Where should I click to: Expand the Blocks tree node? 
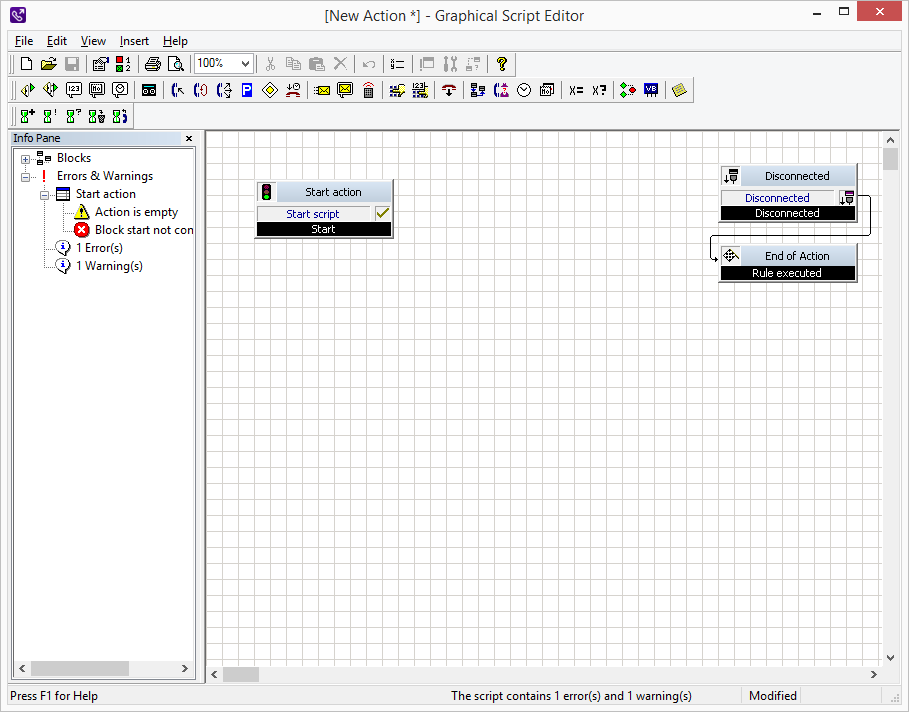pyautogui.click(x=26, y=159)
